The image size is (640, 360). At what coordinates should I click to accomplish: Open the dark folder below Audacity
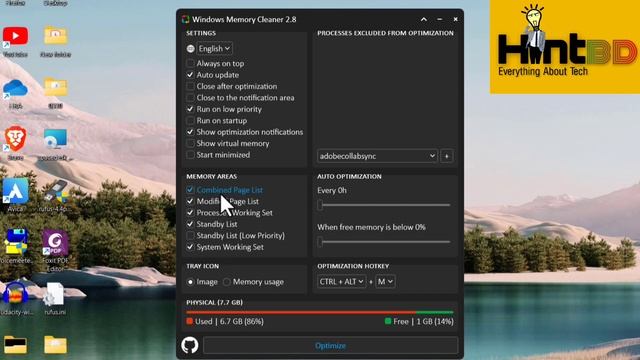[15, 345]
